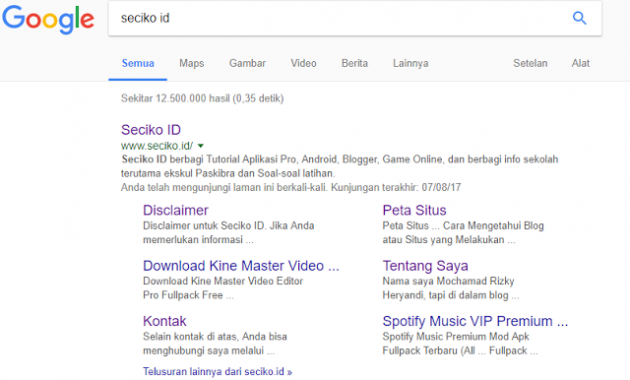Open the Setelan menu

coord(530,63)
